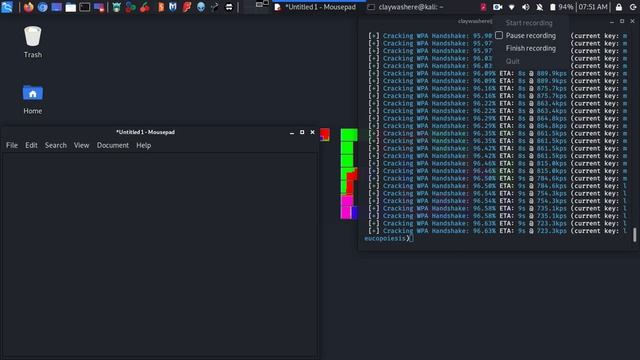Choose Quit in the recorder menu
Screen dimensions: 640x360
pyautogui.click(x=513, y=61)
